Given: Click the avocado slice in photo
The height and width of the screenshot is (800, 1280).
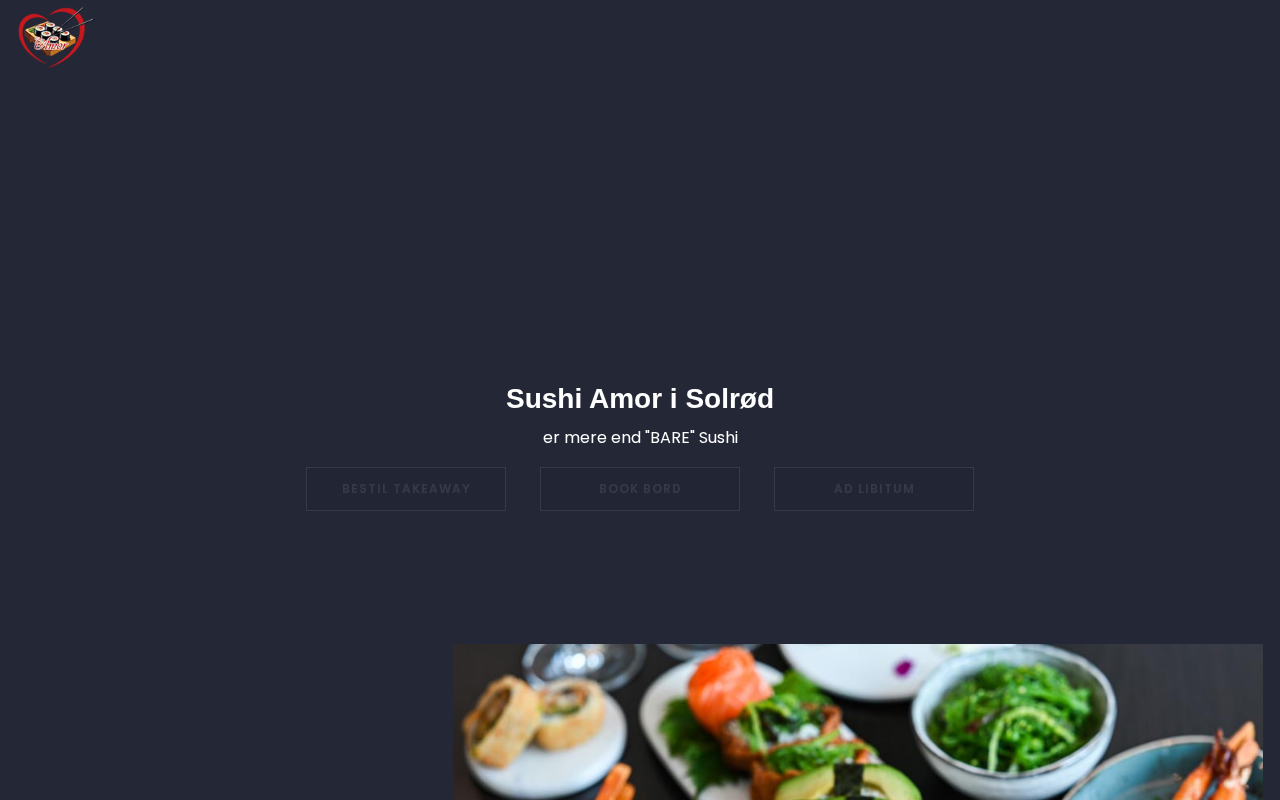Looking at the screenshot, I should coord(848,783).
